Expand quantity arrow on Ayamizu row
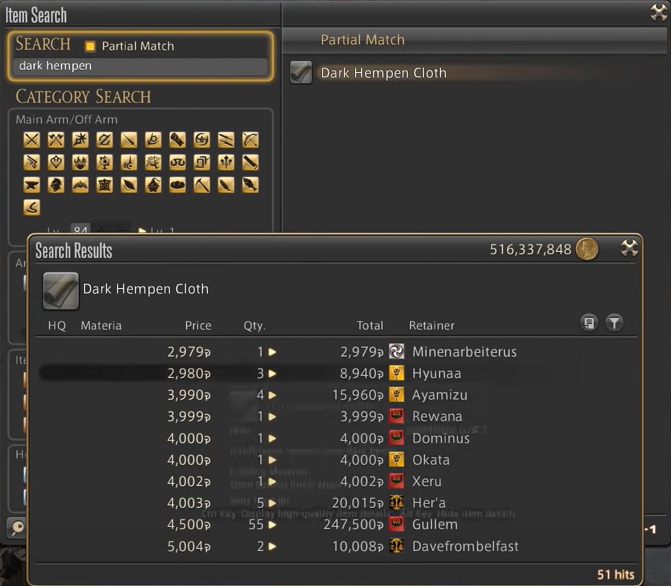Viewport: 671px width, 586px height. coord(272,395)
